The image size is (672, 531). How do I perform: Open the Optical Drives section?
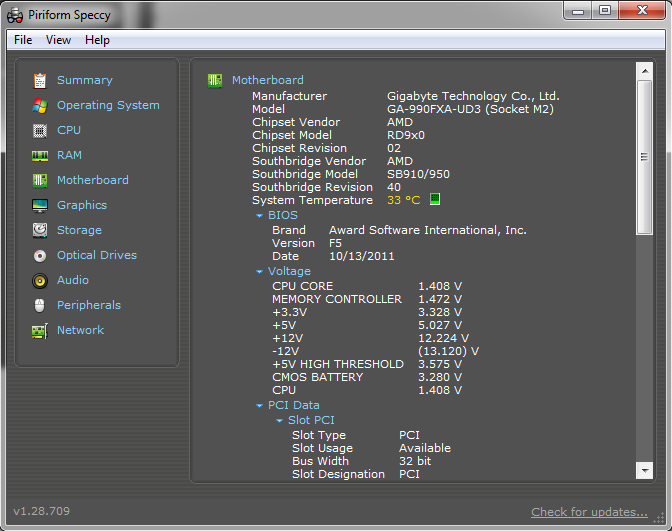pos(97,255)
